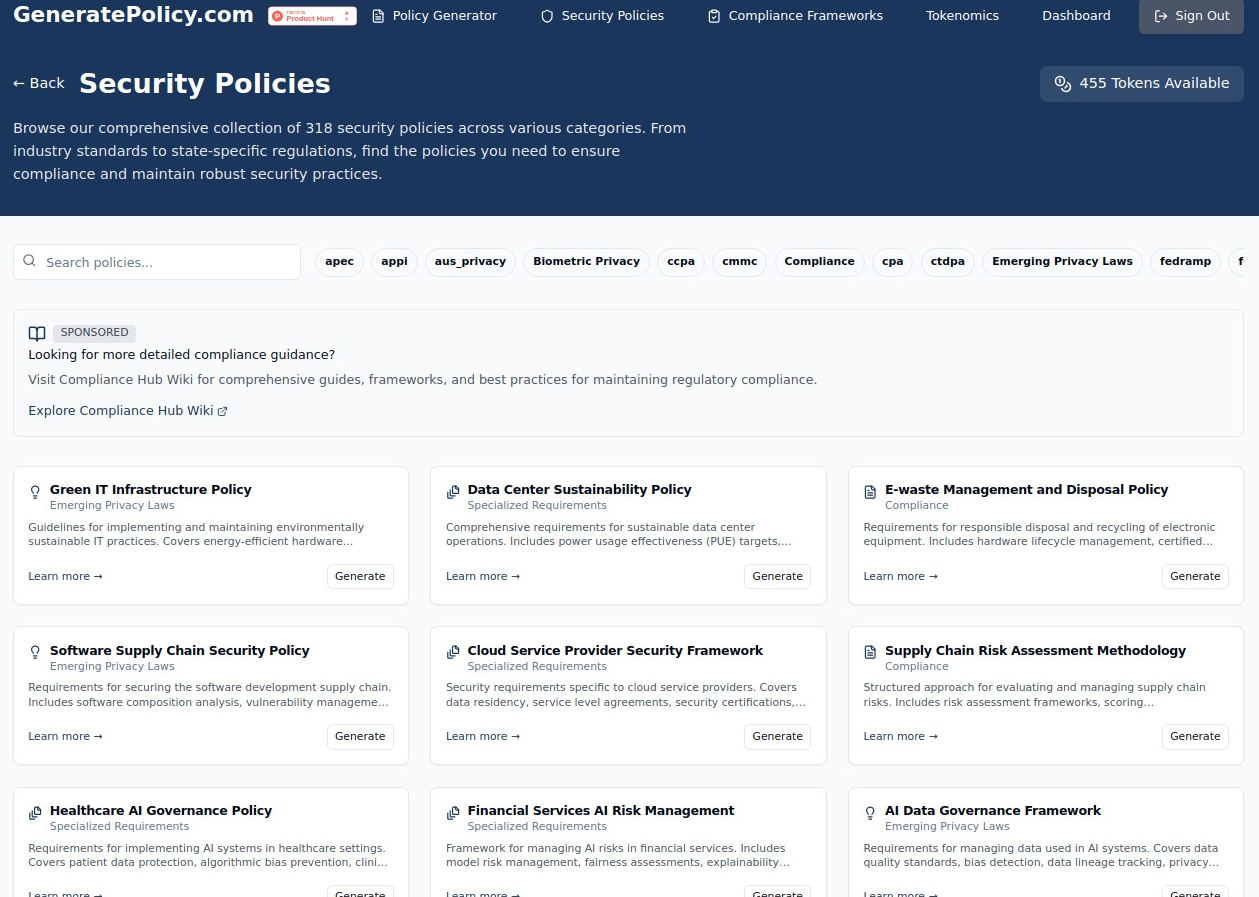1259x897 pixels.
Task: Toggle the ccpa category filter chip
Action: [681, 262]
